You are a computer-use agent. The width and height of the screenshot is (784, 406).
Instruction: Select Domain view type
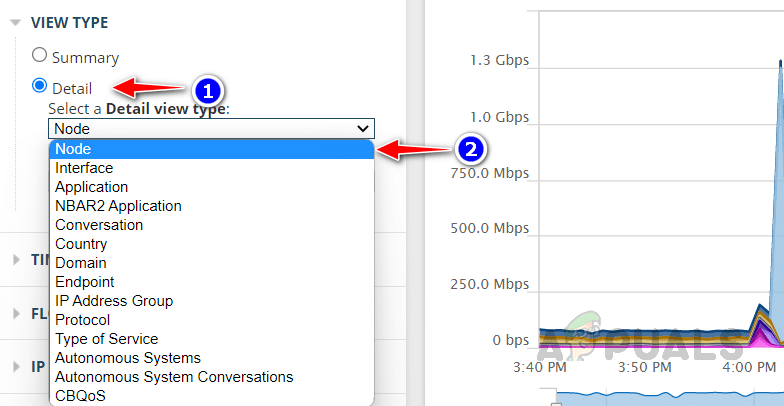[79, 263]
